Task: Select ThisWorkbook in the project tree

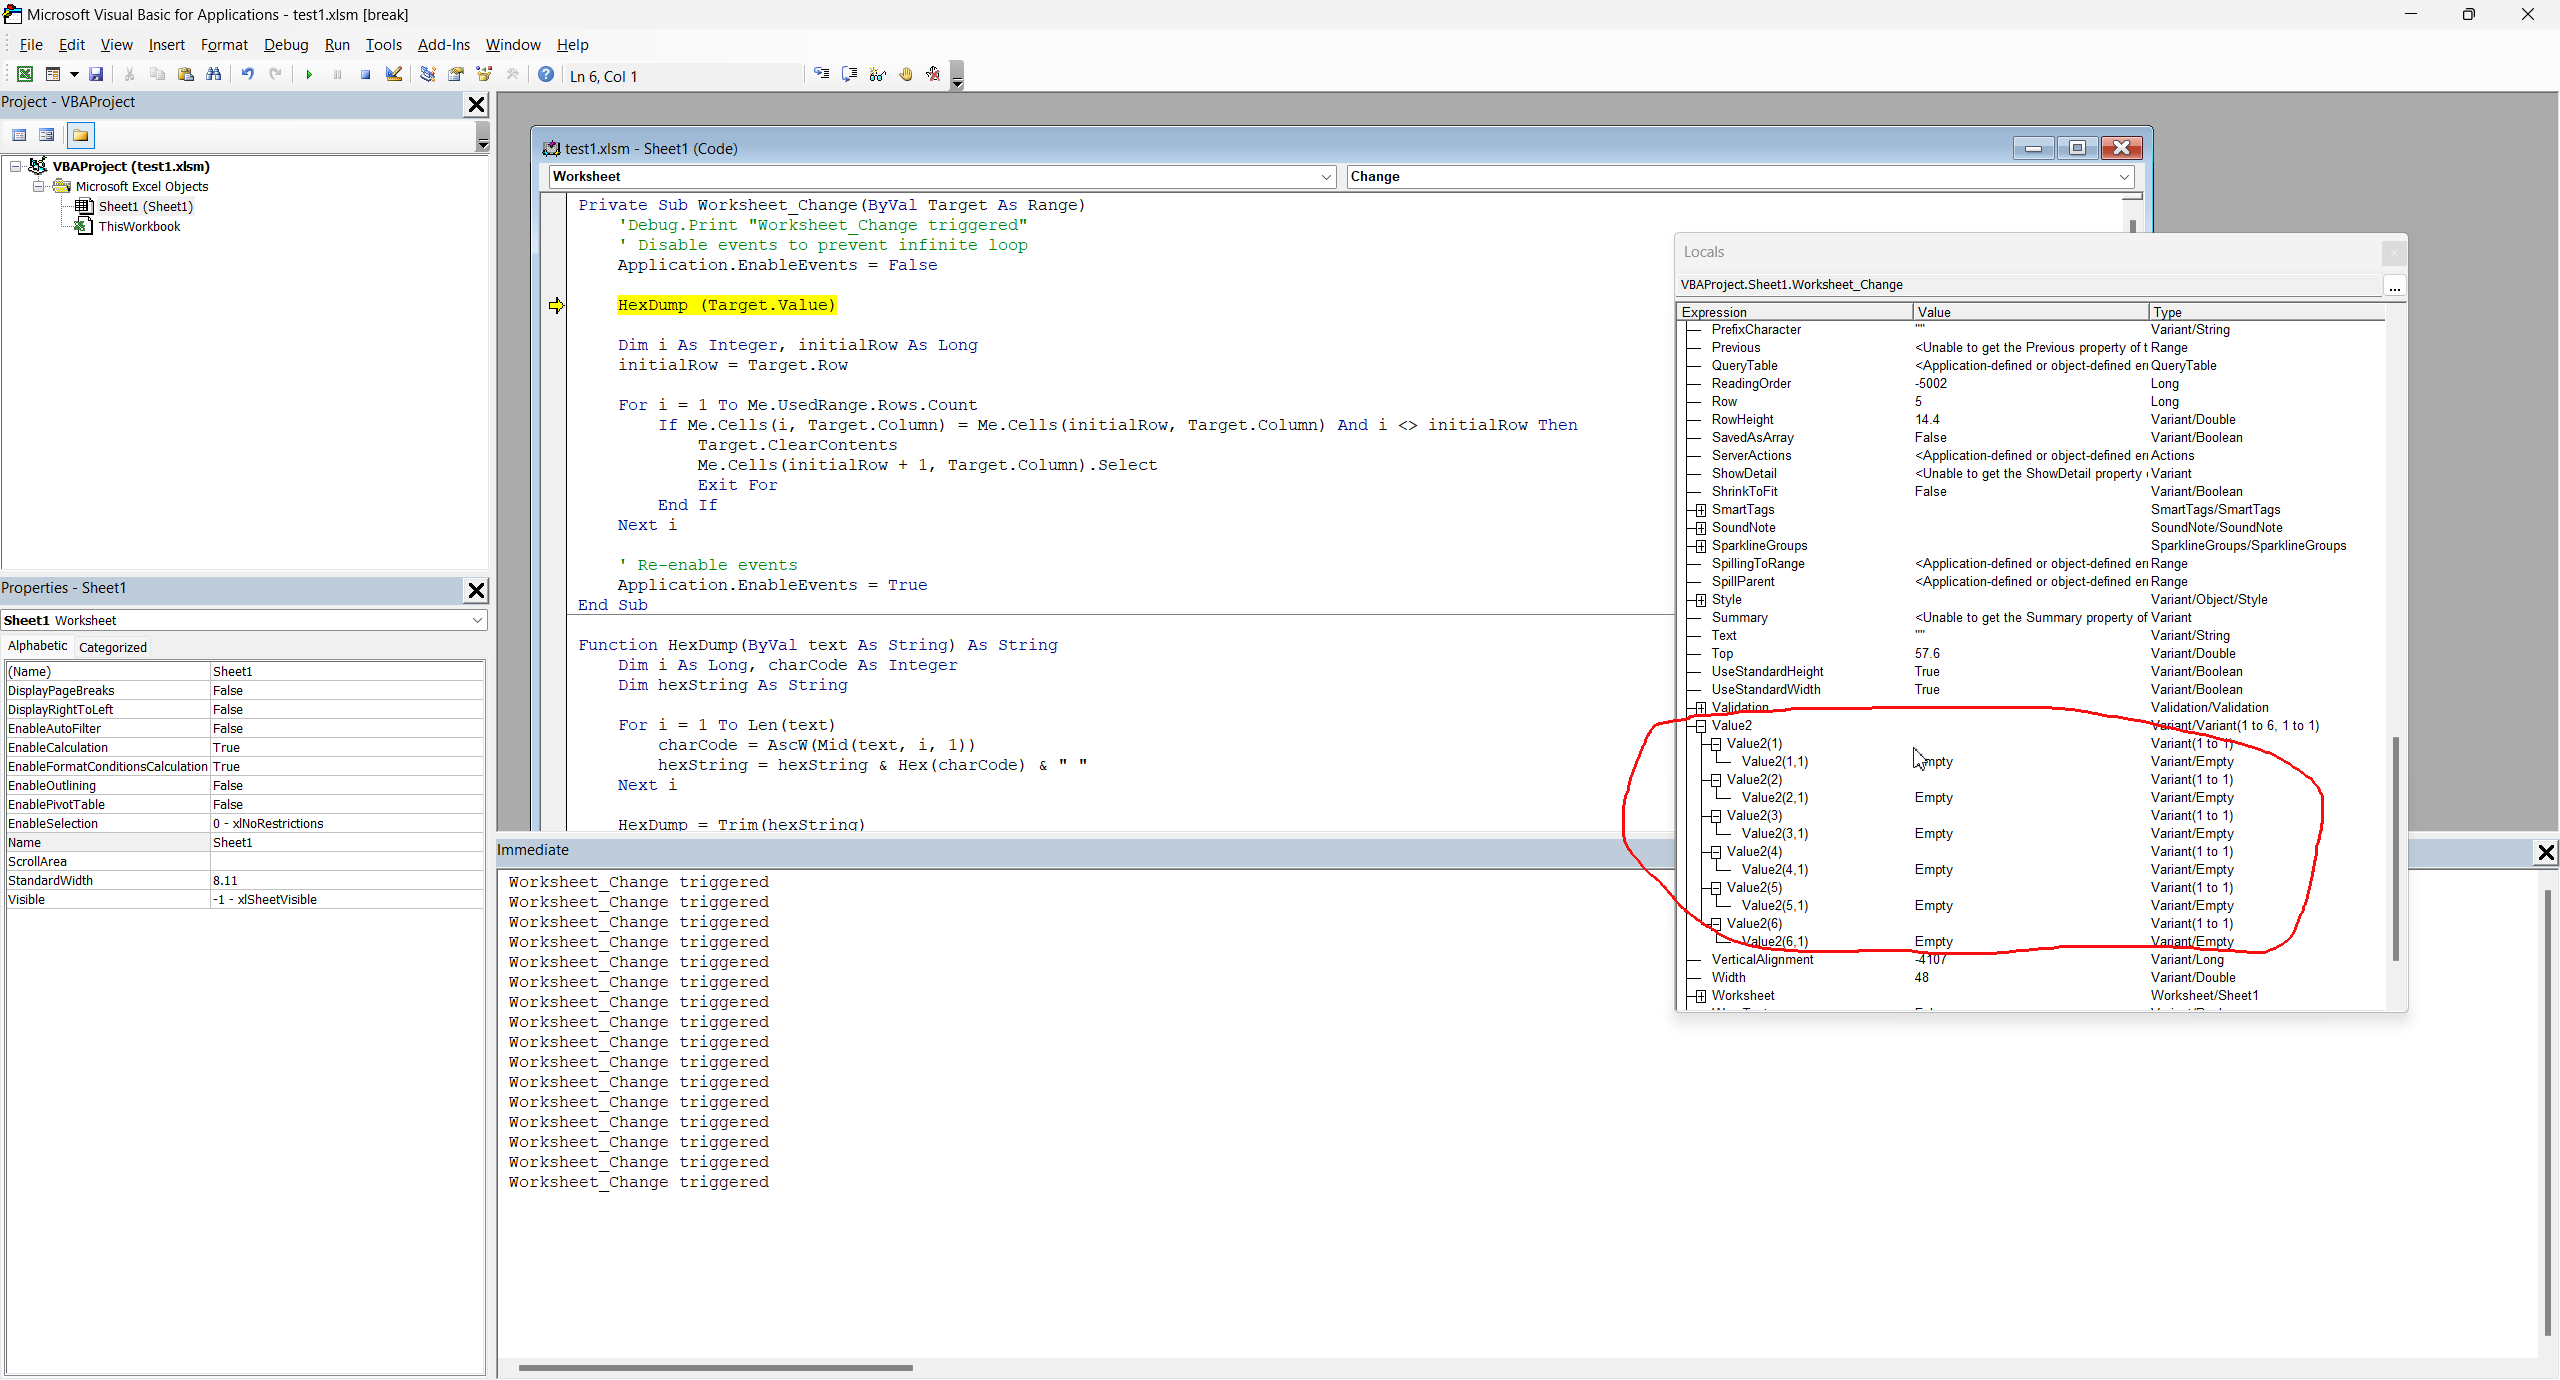Action: pyautogui.click(x=139, y=227)
